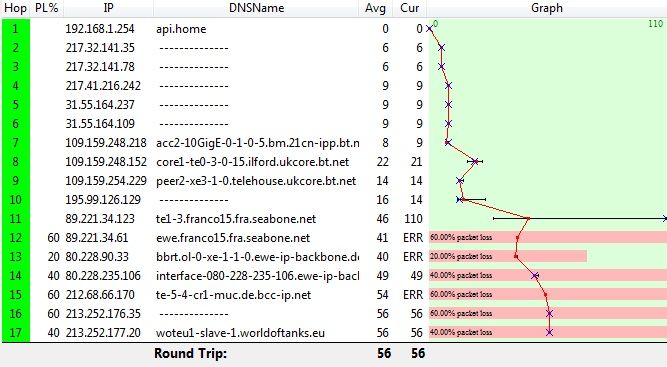Click IP address 89.221.34.123
Image resolution: width=667 pixels, height=367 pixels.
pos(100,219)
